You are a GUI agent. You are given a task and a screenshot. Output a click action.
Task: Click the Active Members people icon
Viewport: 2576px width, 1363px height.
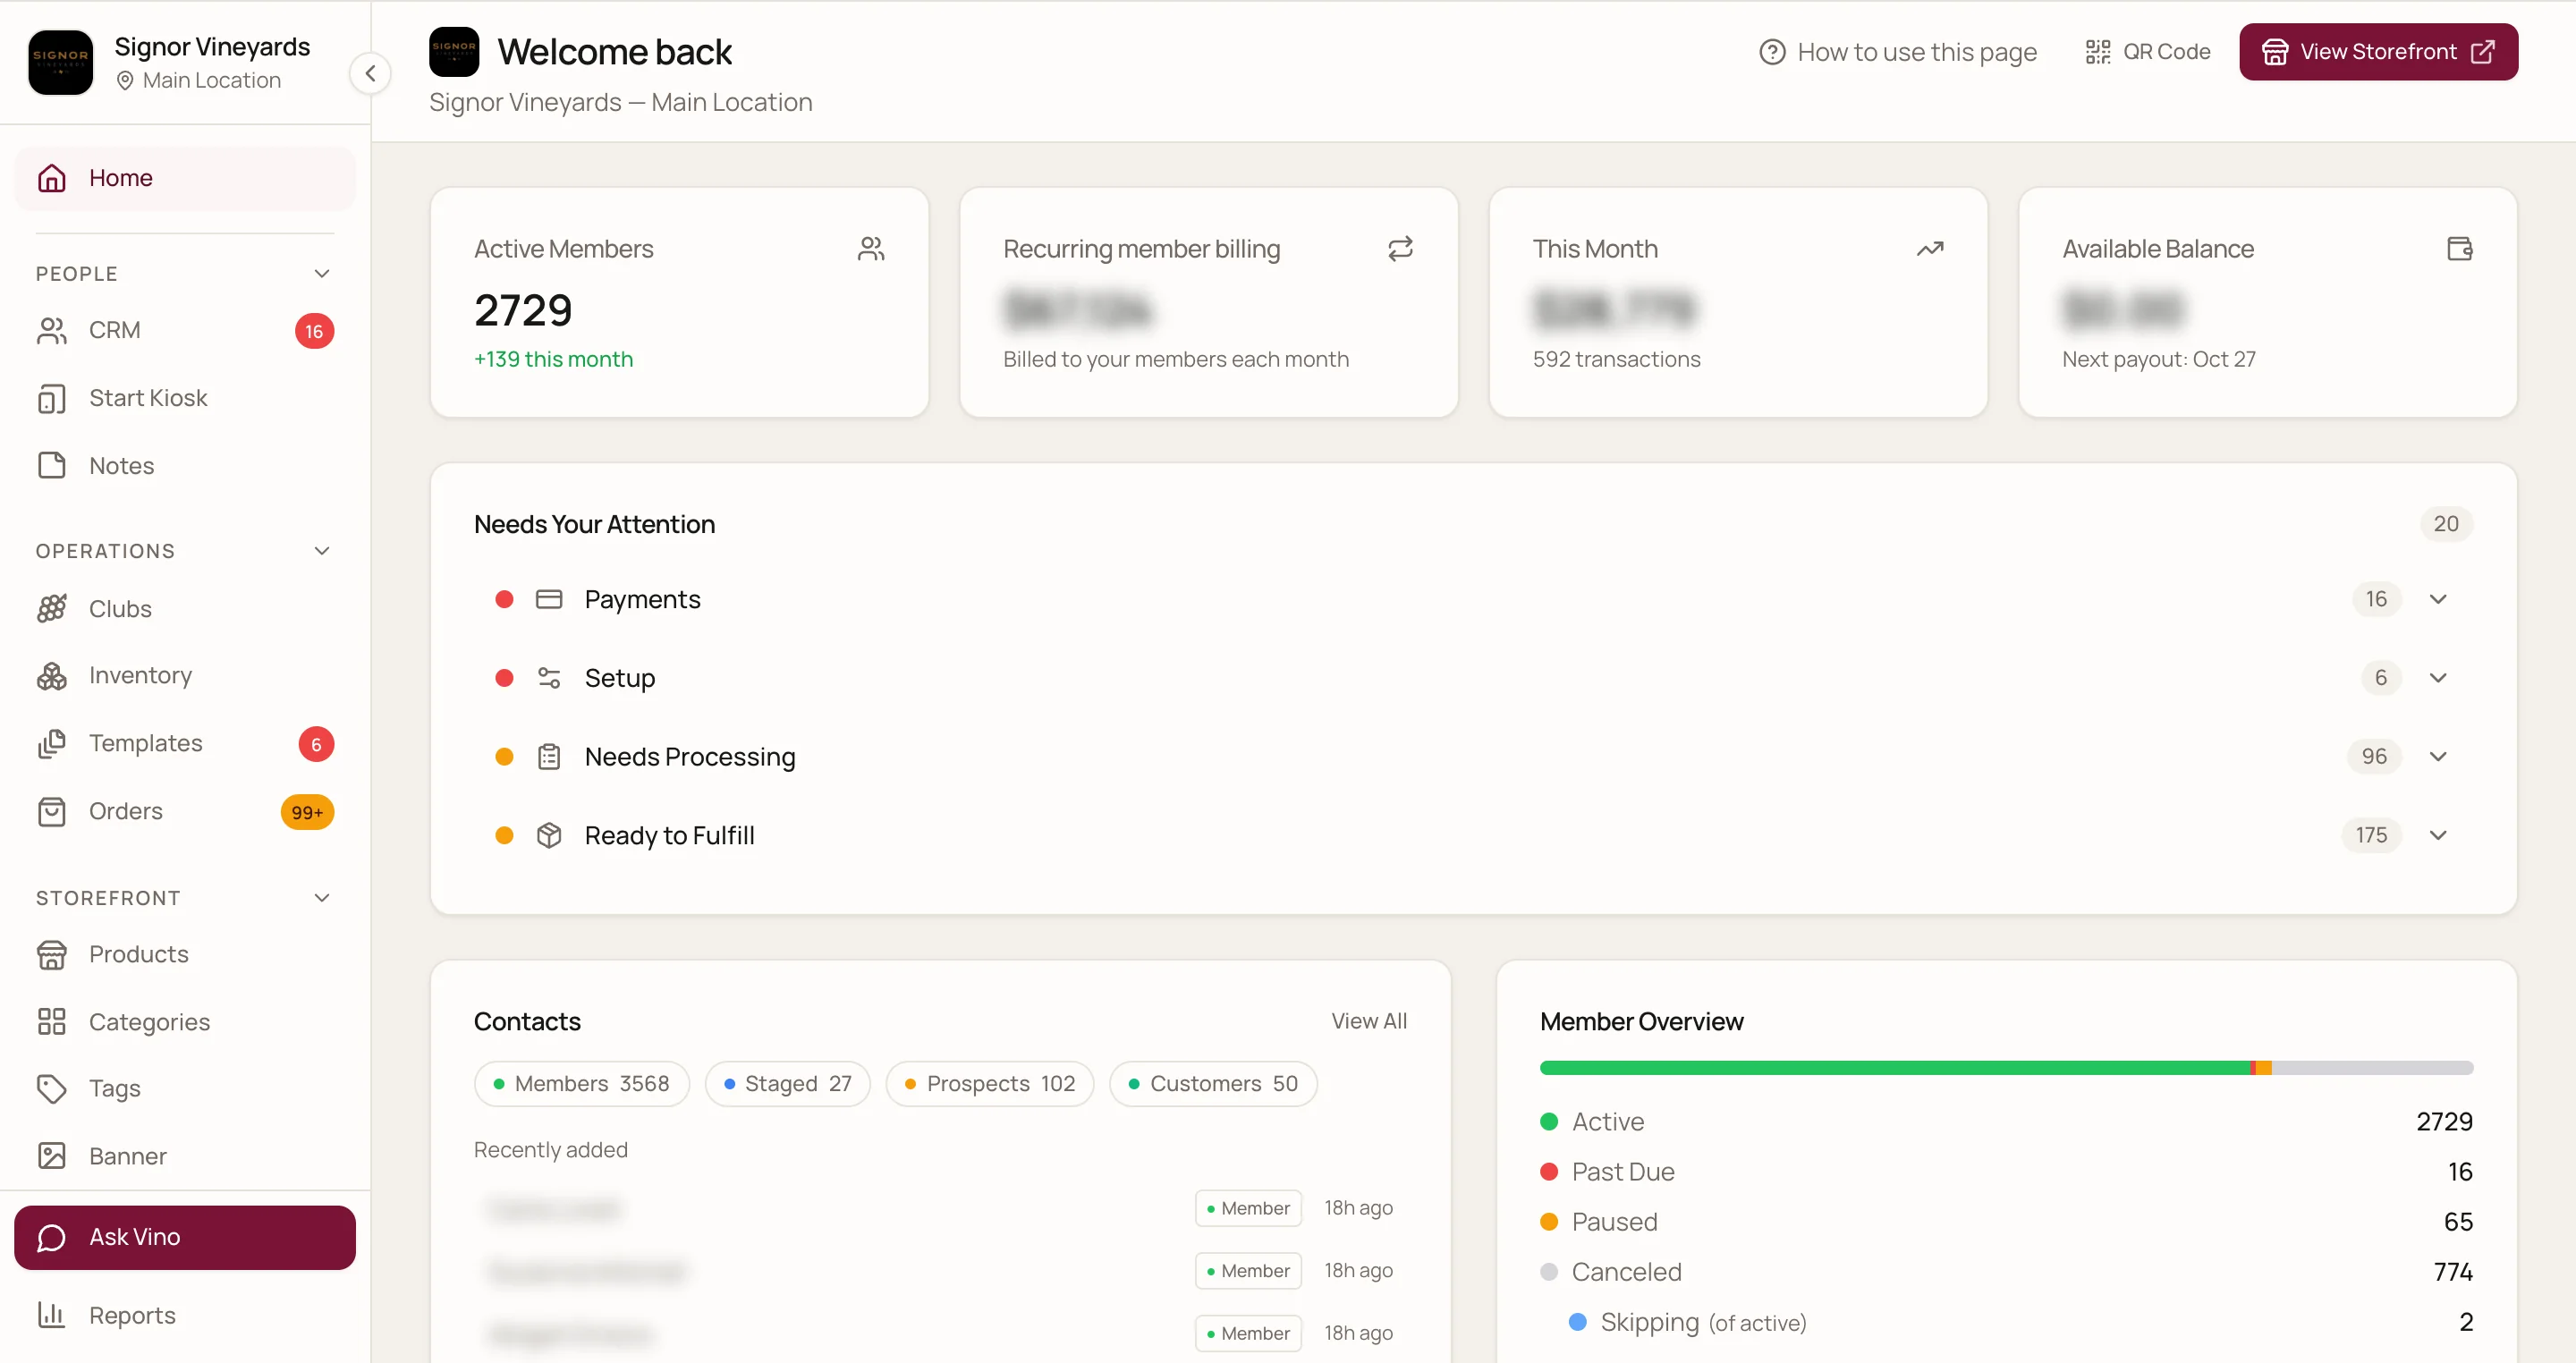click(x=871, y=249)
